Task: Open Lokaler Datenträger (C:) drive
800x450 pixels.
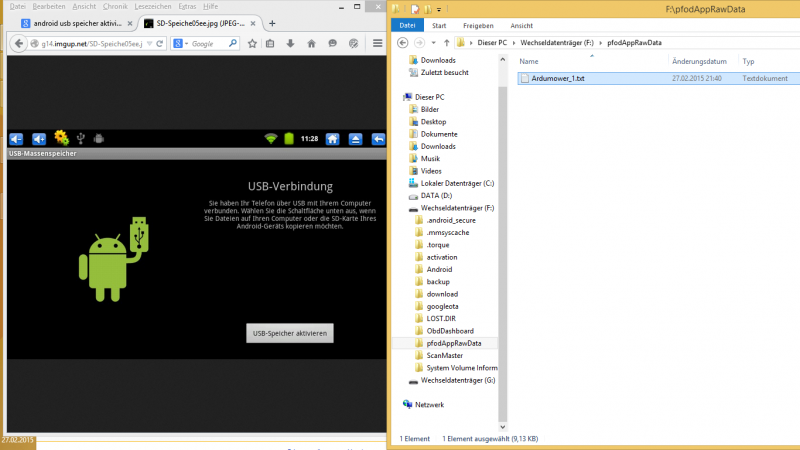Action: (x=457, y=183)
